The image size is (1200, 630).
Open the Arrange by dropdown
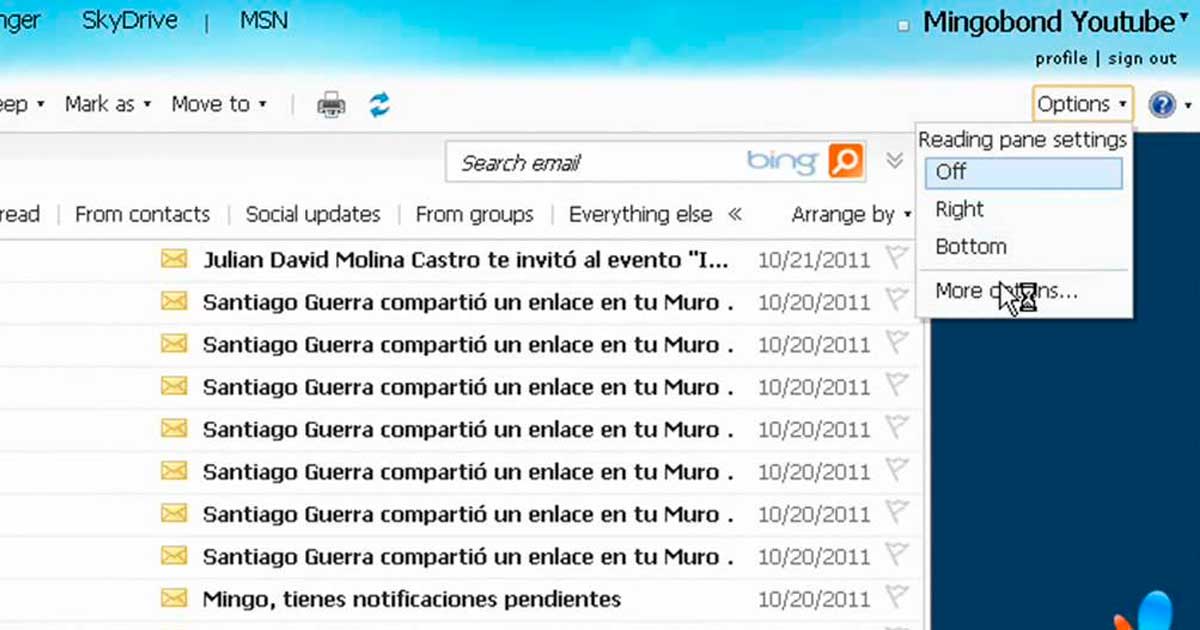tap(851, 214)
